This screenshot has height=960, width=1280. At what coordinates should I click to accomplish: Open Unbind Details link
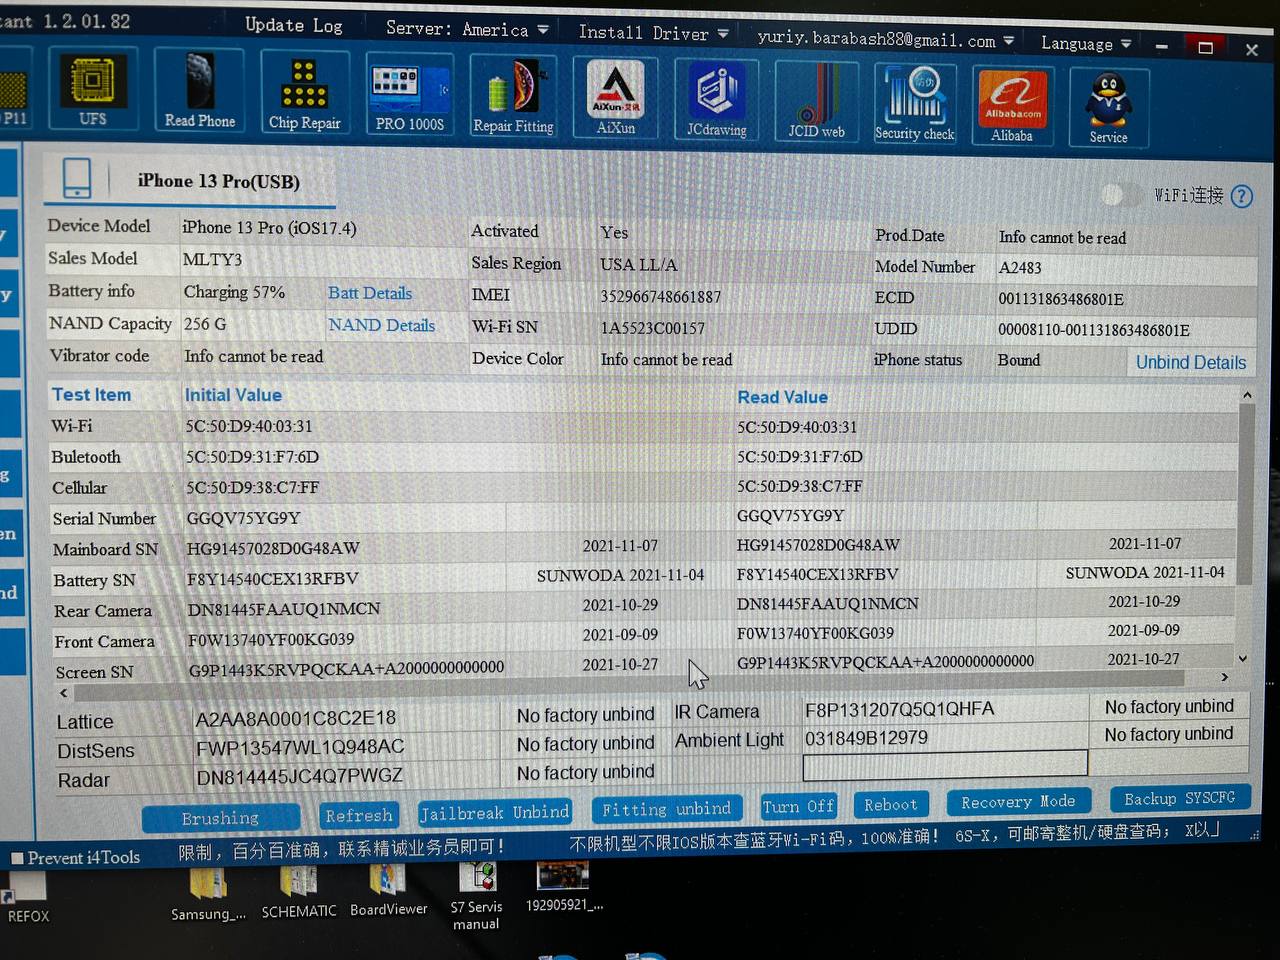[1191, 362]
